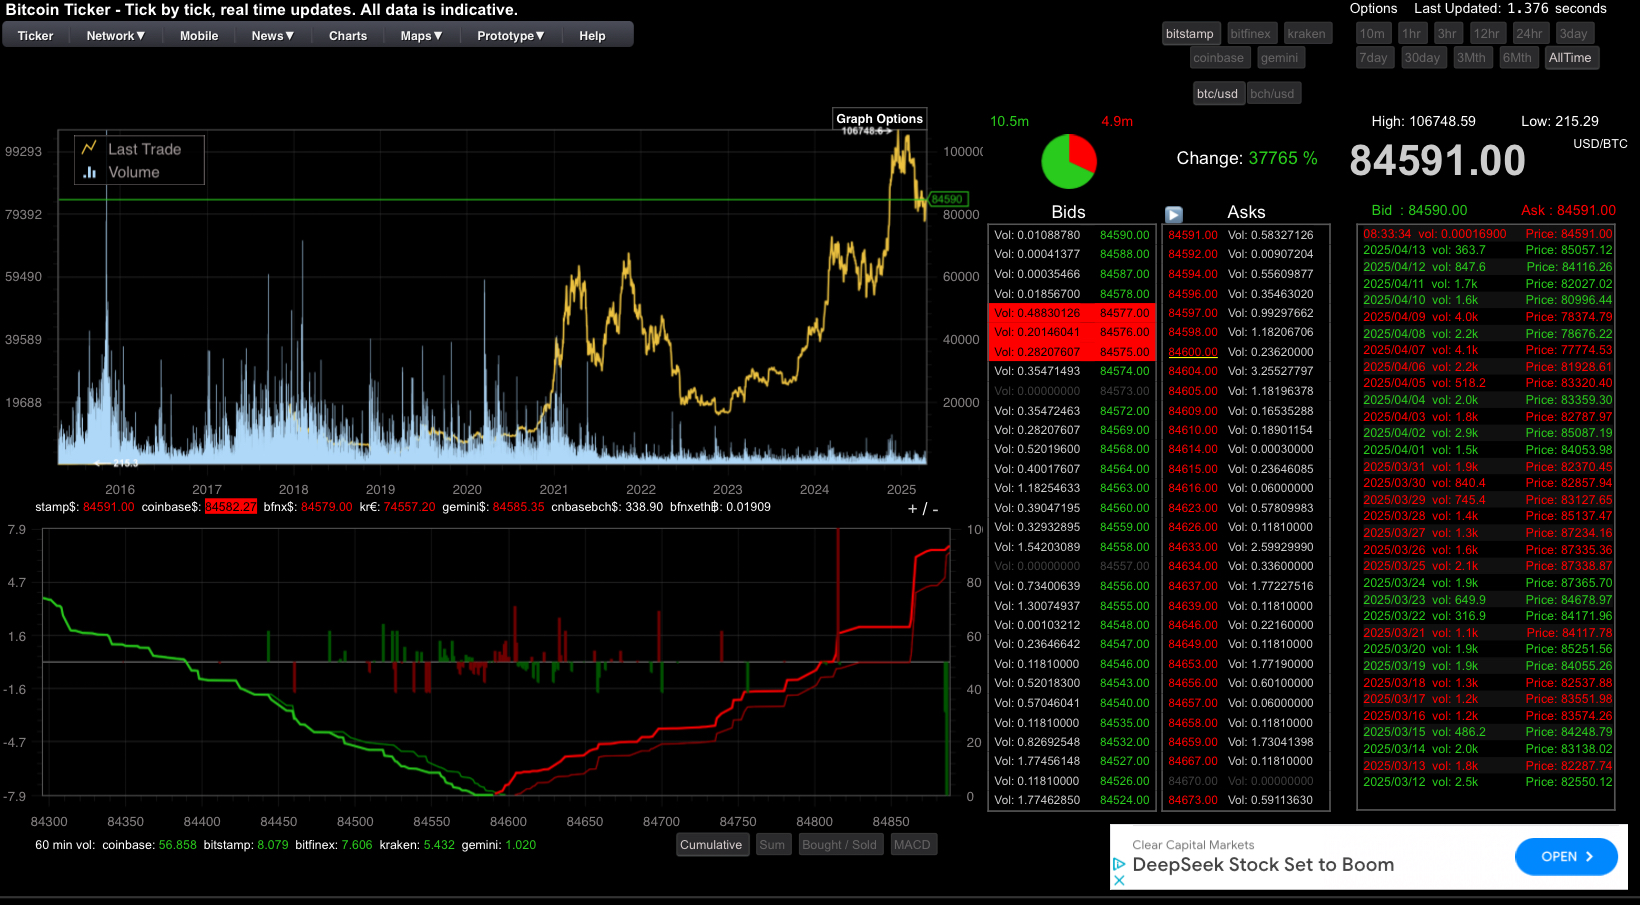The width and height of the screenshot is (1640, 905).
Task: Select the MACD chart mode
Action: 912,845
